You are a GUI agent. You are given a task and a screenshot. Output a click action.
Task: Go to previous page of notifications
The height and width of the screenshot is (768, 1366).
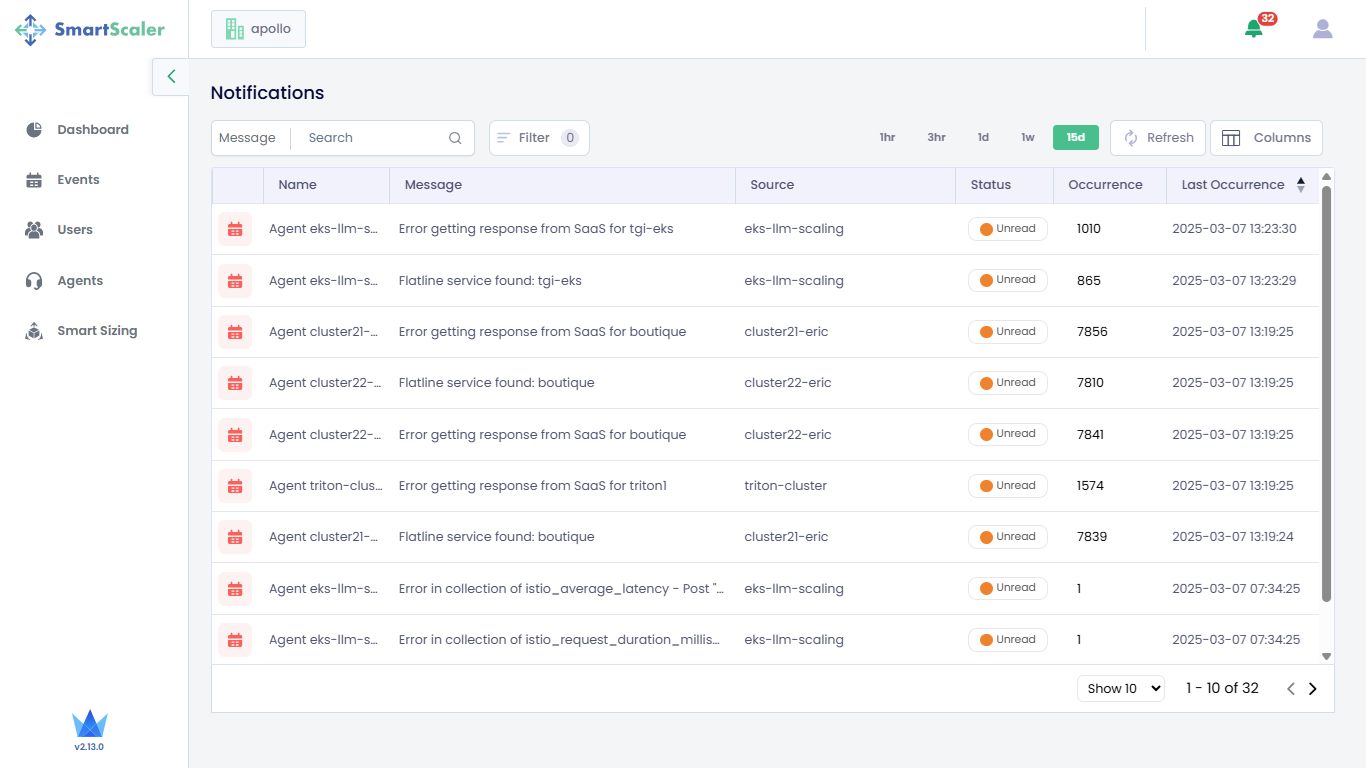coord(1291,689)
